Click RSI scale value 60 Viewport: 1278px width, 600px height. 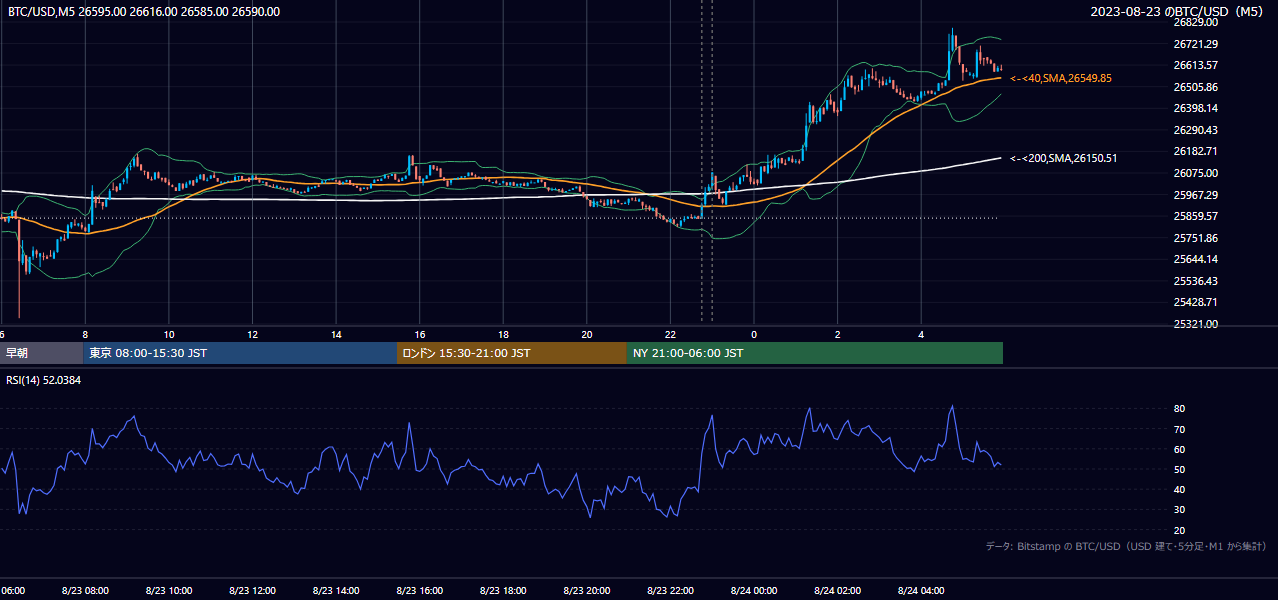coord(1179,449)
